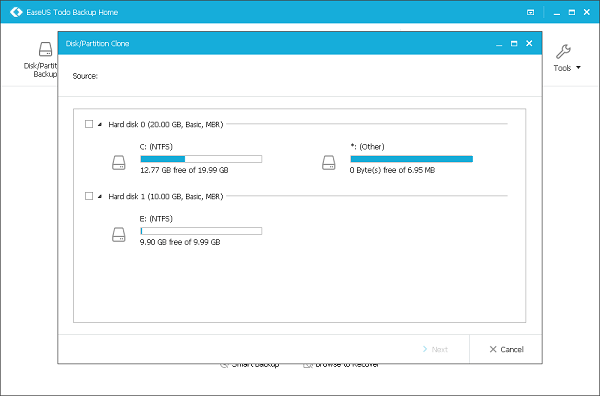Screen dimensions: 600x396
Task: Cancel the Disk/Partition Clone dialog
Action: pos(506,349)
